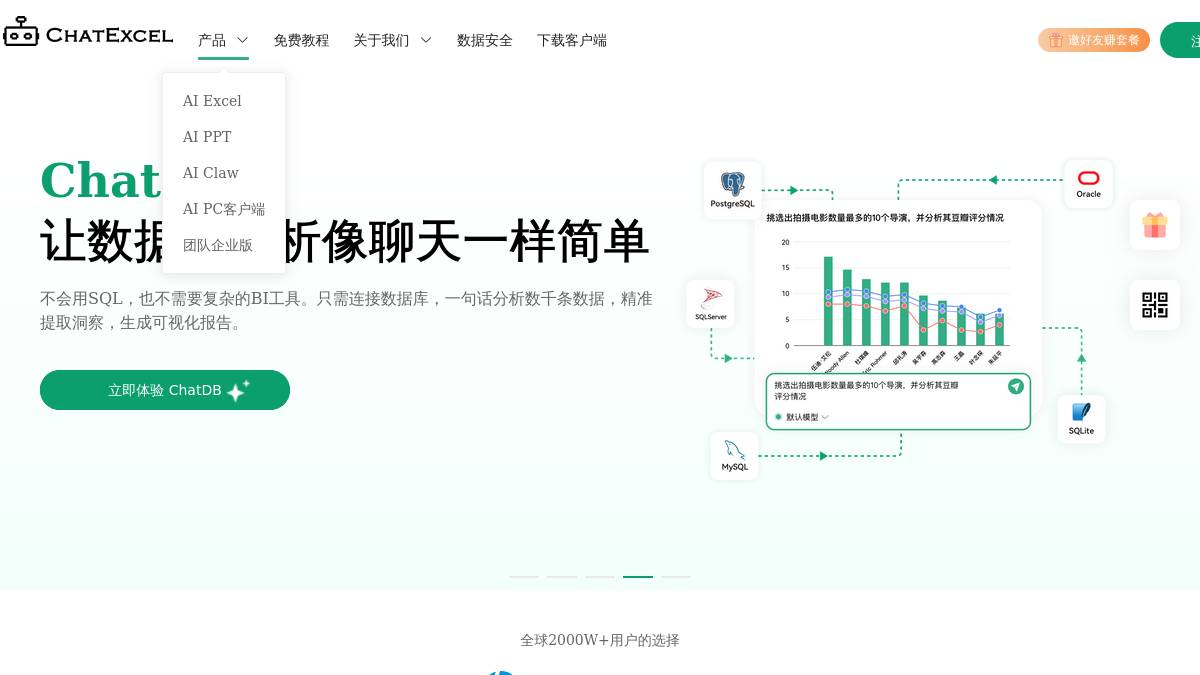Click the SQLServer icon tile
Screen dimensions: 1200x675
pyautogui.click(x=711, y=304)
